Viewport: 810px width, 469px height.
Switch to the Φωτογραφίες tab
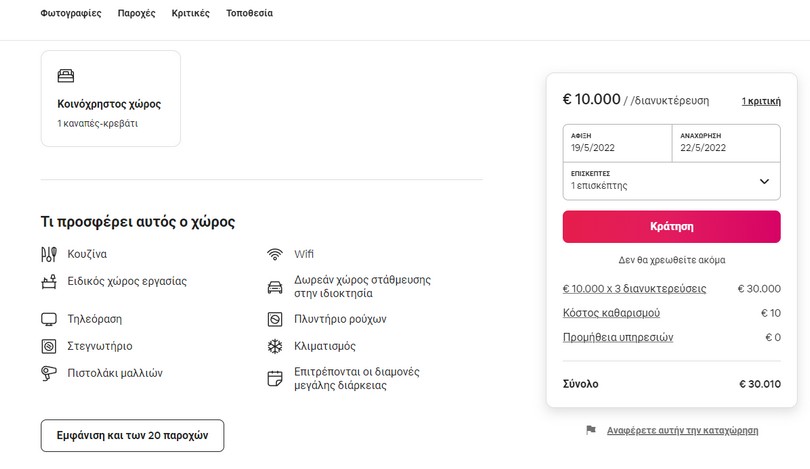71,14
